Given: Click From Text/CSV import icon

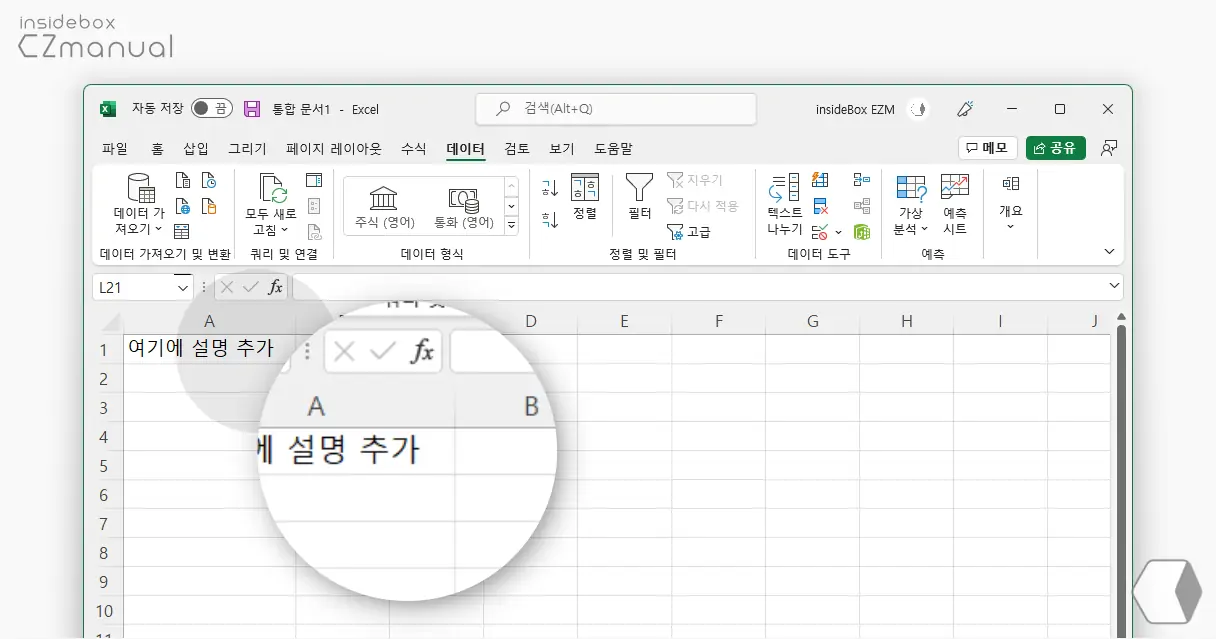Looking at the screenshot, I should click(x=182, y=181).
